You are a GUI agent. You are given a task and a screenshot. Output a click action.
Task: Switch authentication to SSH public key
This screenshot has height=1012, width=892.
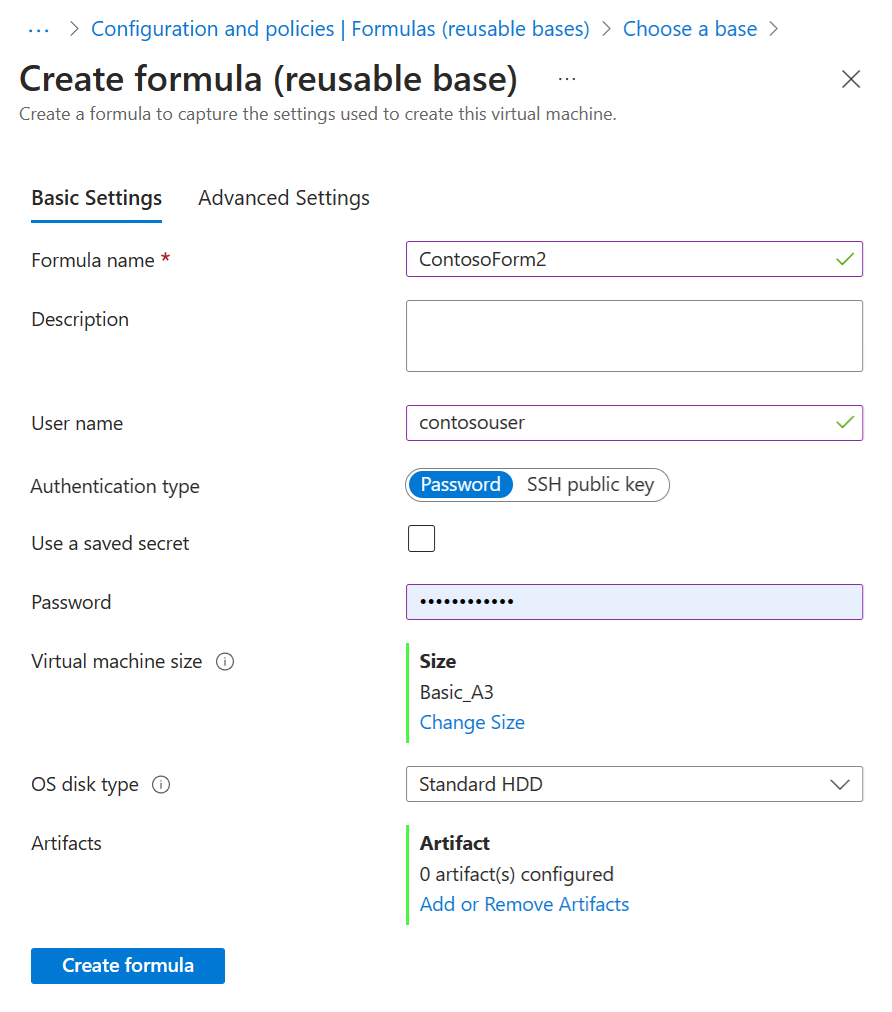[590, 485]
